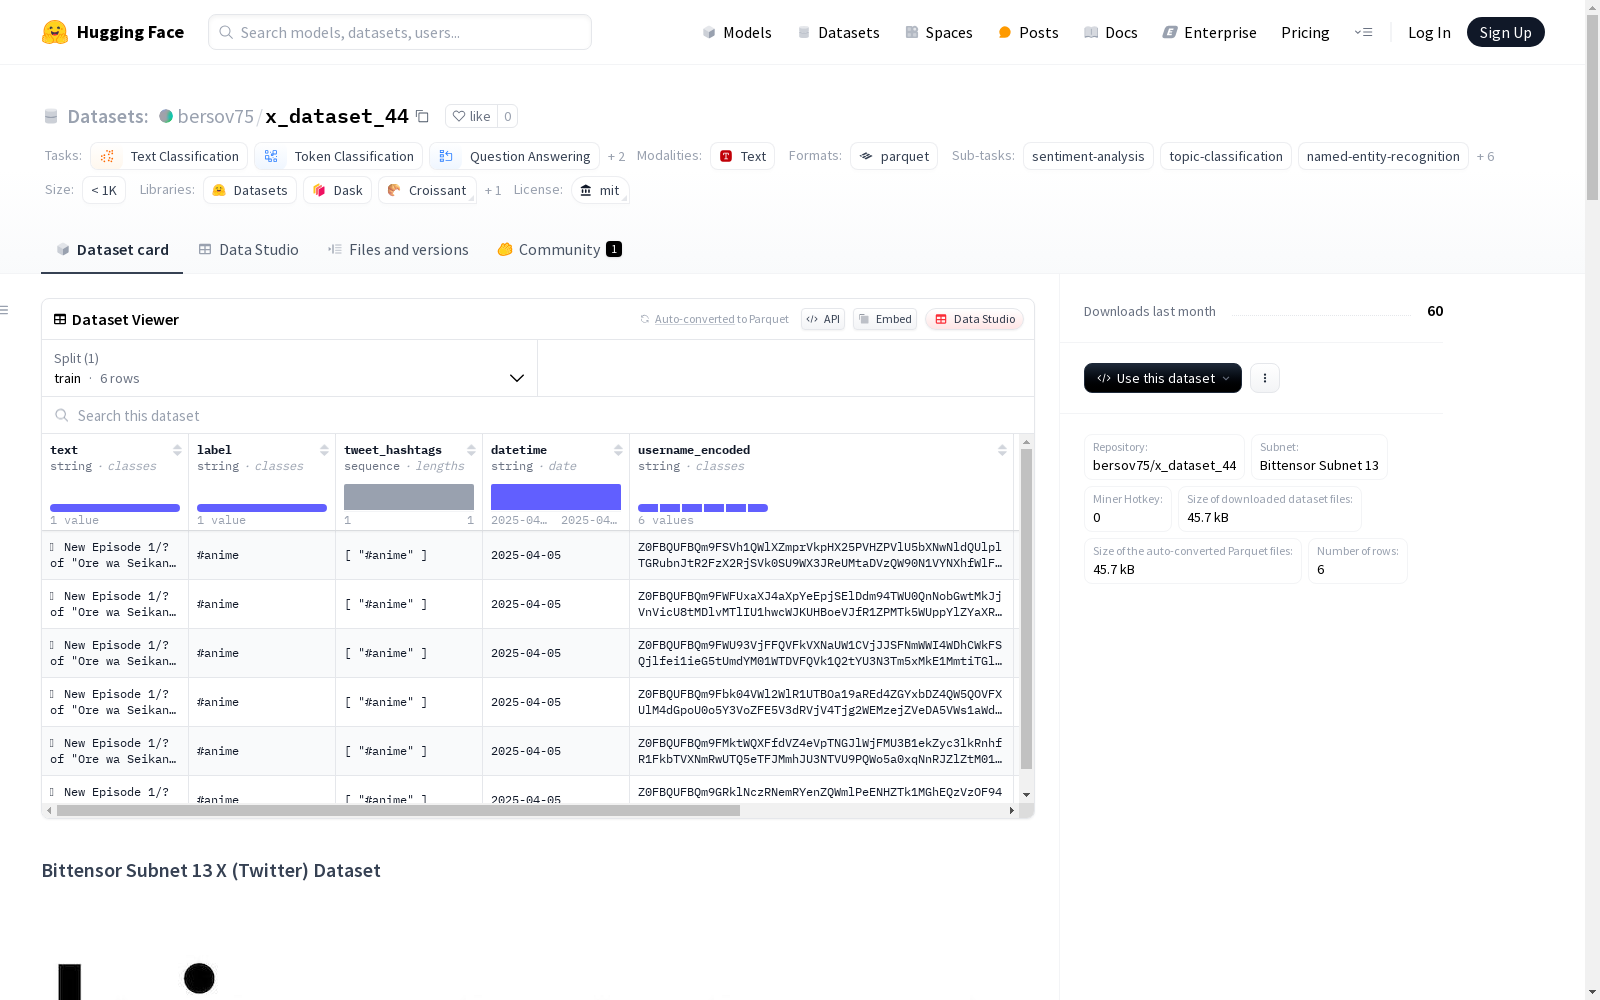Click the Datasets: breadcrumb link
This screenshot has width=1600, height=1000.
(x=108, y=116)
